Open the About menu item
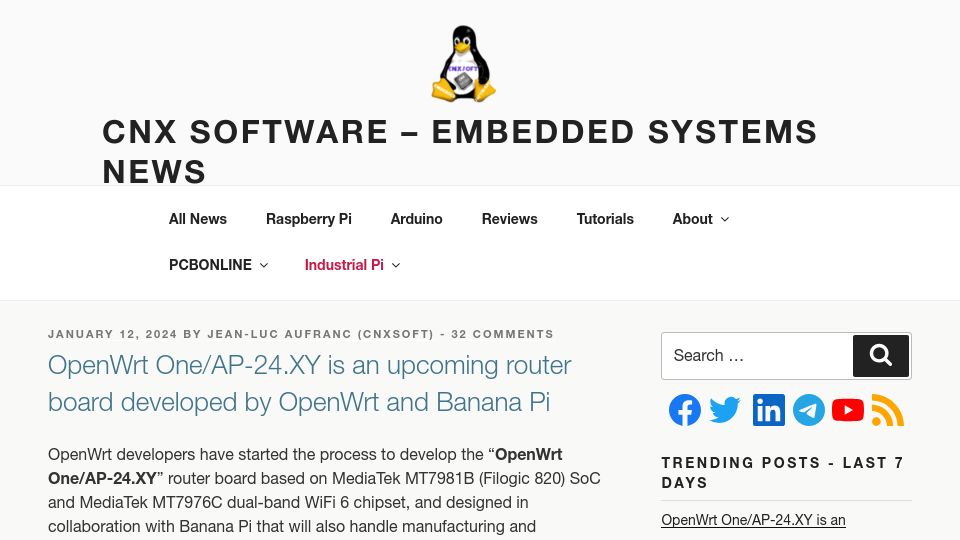This screenshot has width=960, height=540. [692, 219]
